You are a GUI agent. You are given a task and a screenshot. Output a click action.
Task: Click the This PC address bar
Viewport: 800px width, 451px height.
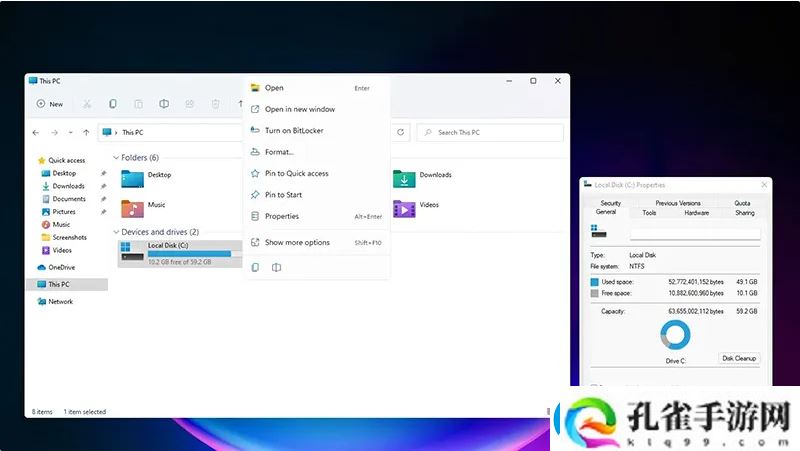coord(171,133)
